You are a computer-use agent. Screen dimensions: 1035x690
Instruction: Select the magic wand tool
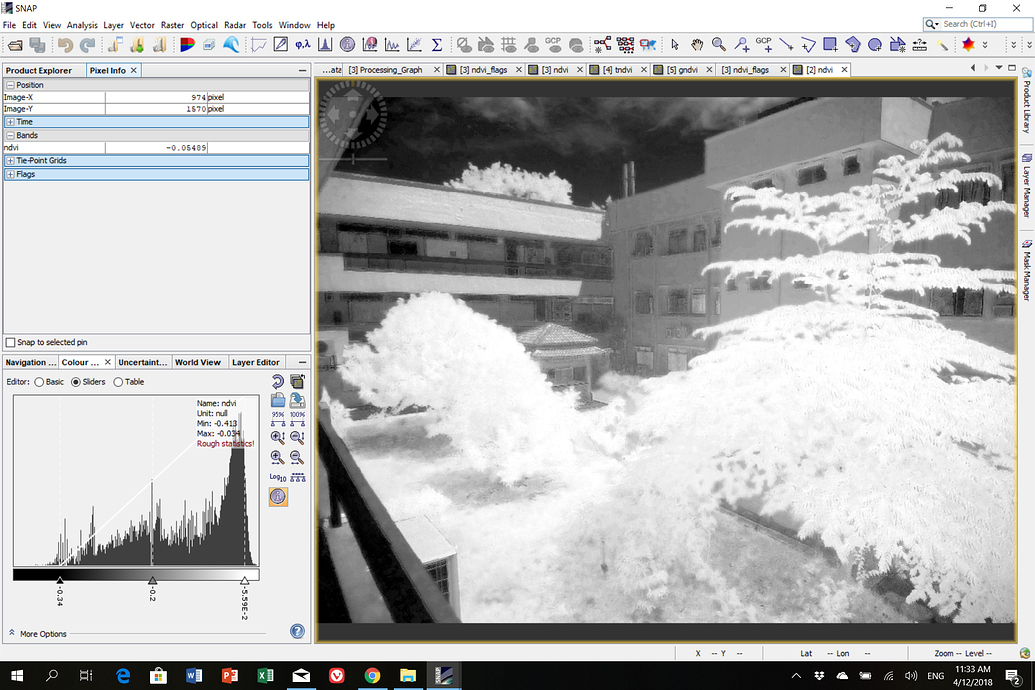coord(943,44)
